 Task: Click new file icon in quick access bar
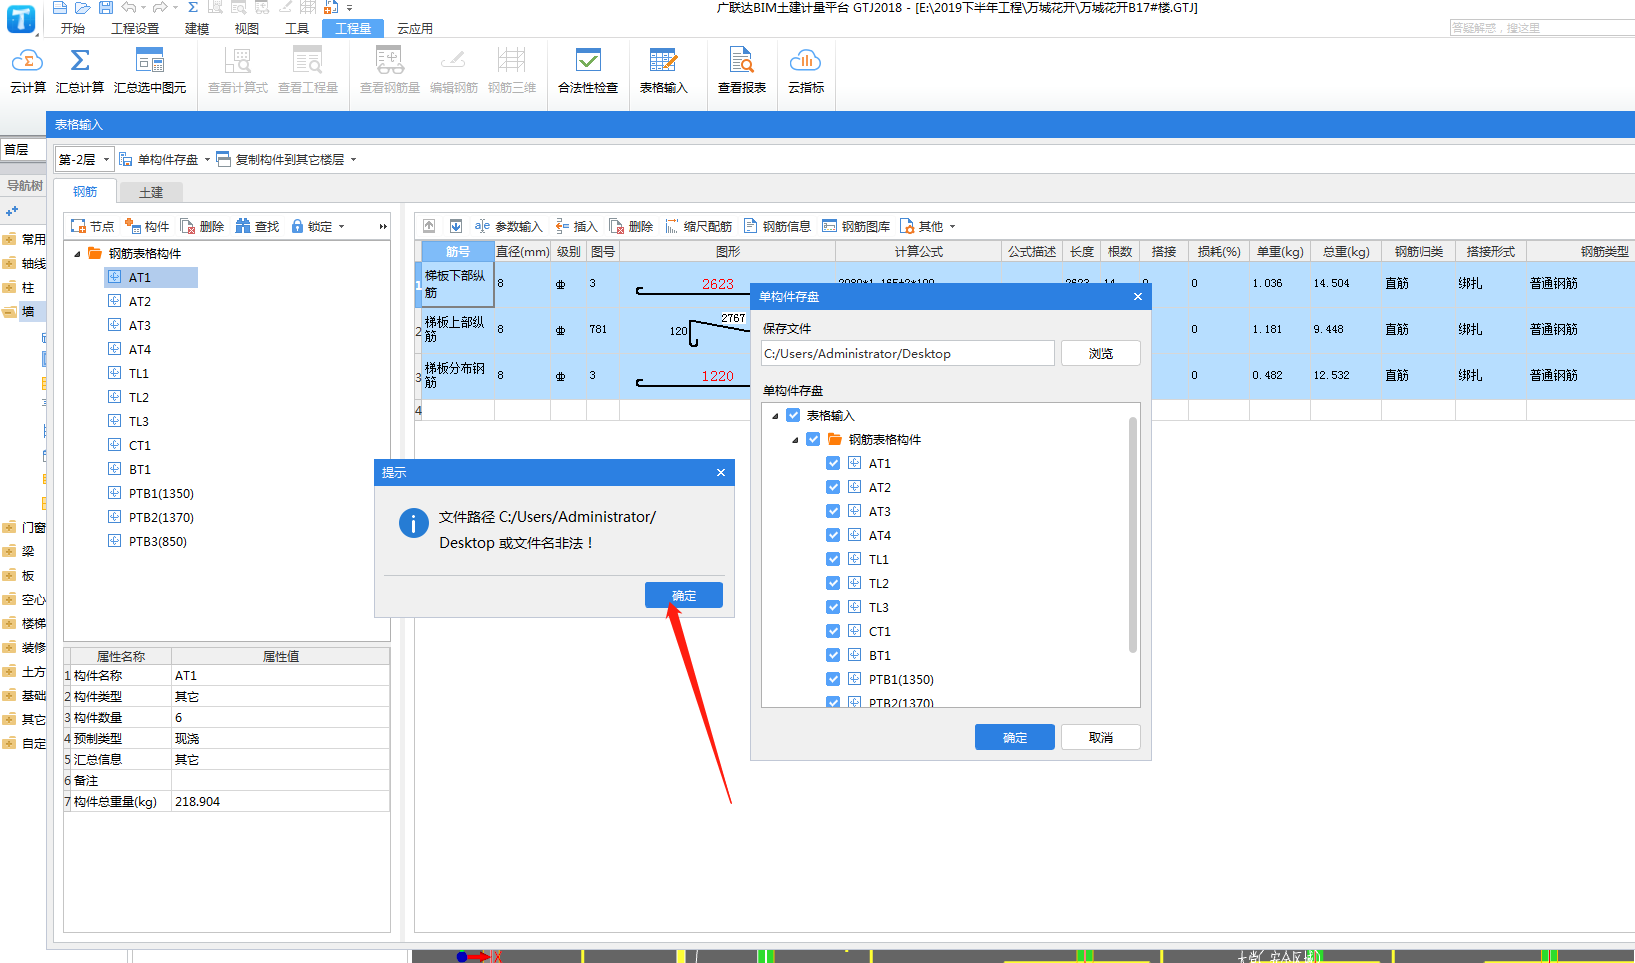pyautogui.click(x=60, y=7)
